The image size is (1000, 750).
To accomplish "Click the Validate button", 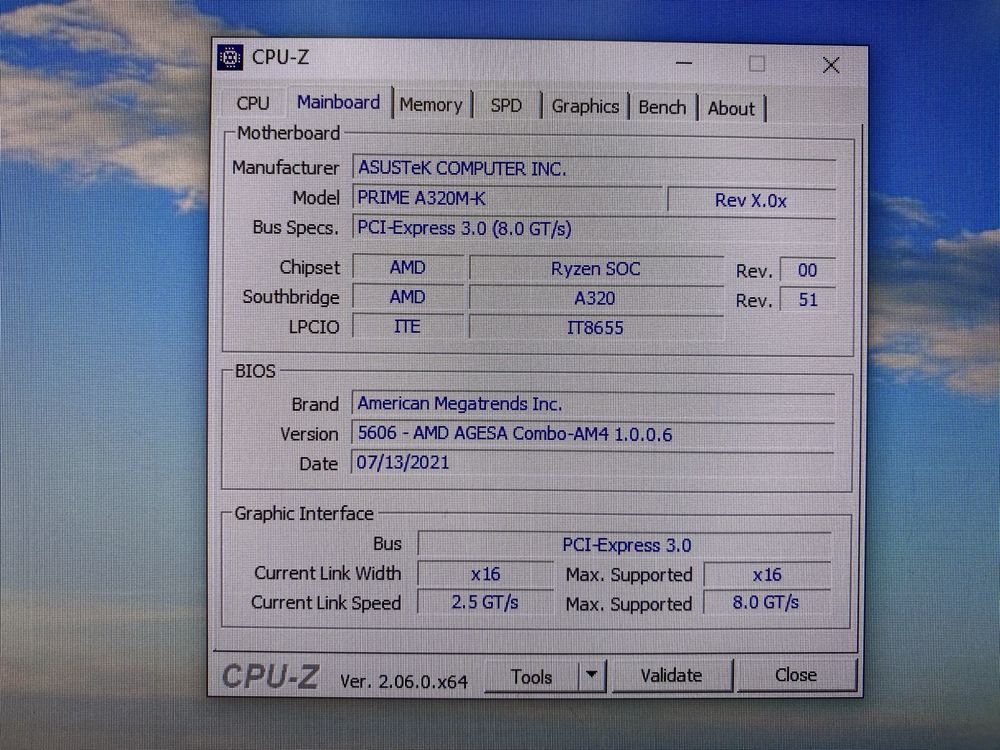I will point(671,675).
